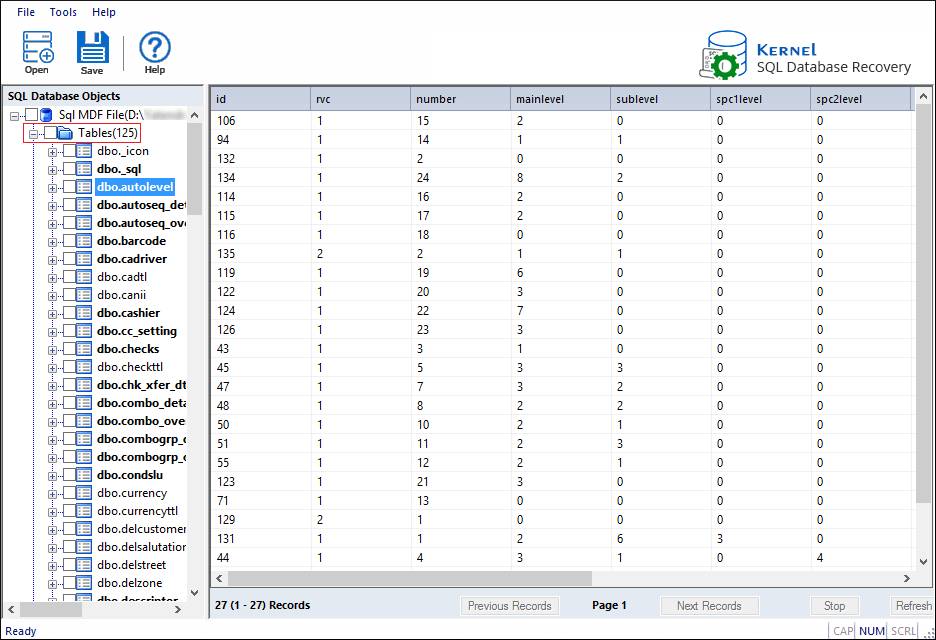Select the dbo.checks checkbox
The height and width of the screenshot is (640, 936).
(69, 348)
